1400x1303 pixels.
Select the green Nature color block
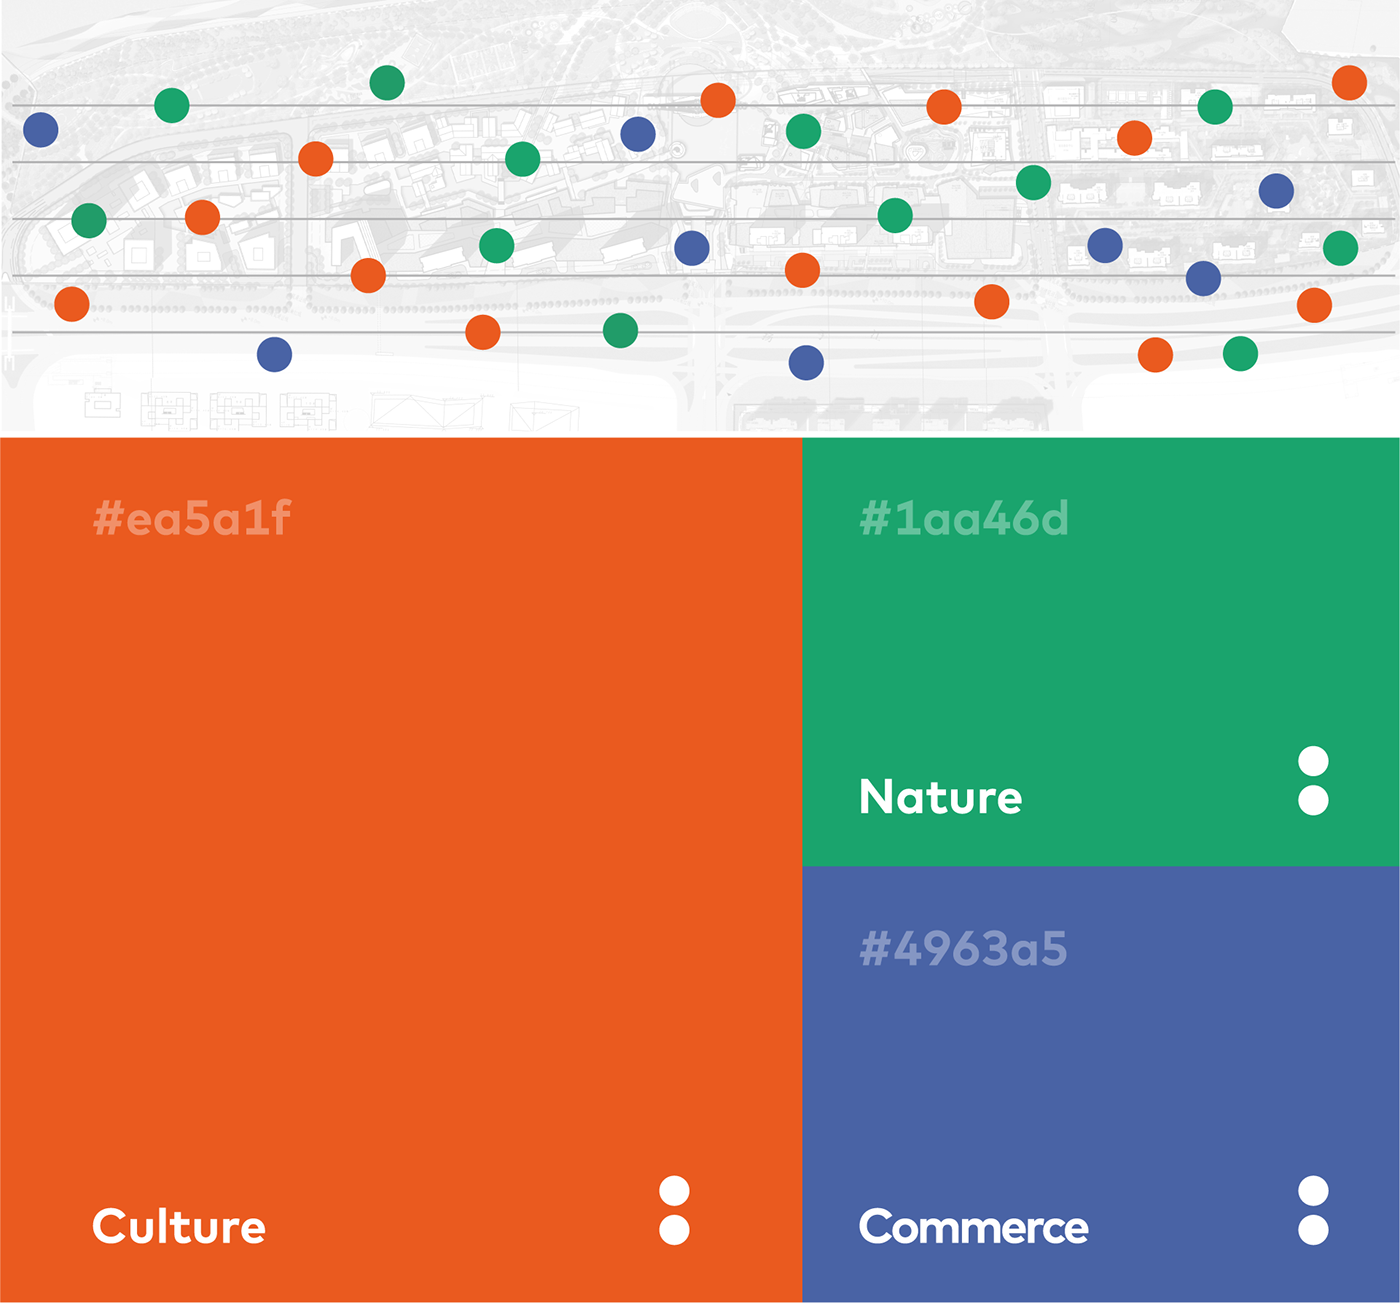click(1101, 652)
